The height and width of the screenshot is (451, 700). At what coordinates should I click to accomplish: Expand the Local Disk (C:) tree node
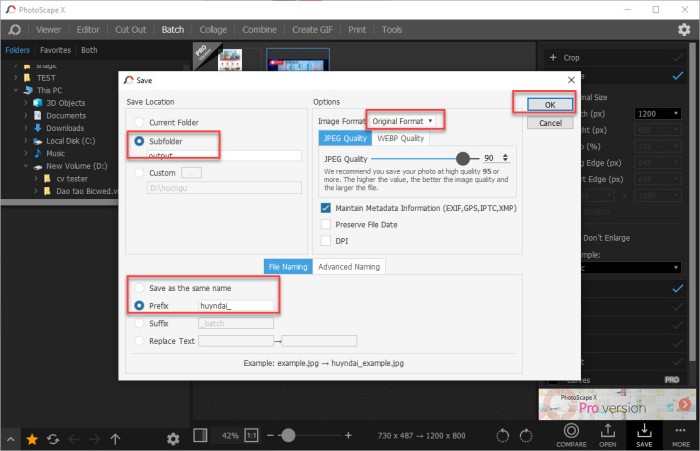pyautogui.click(x=27, y=141)
